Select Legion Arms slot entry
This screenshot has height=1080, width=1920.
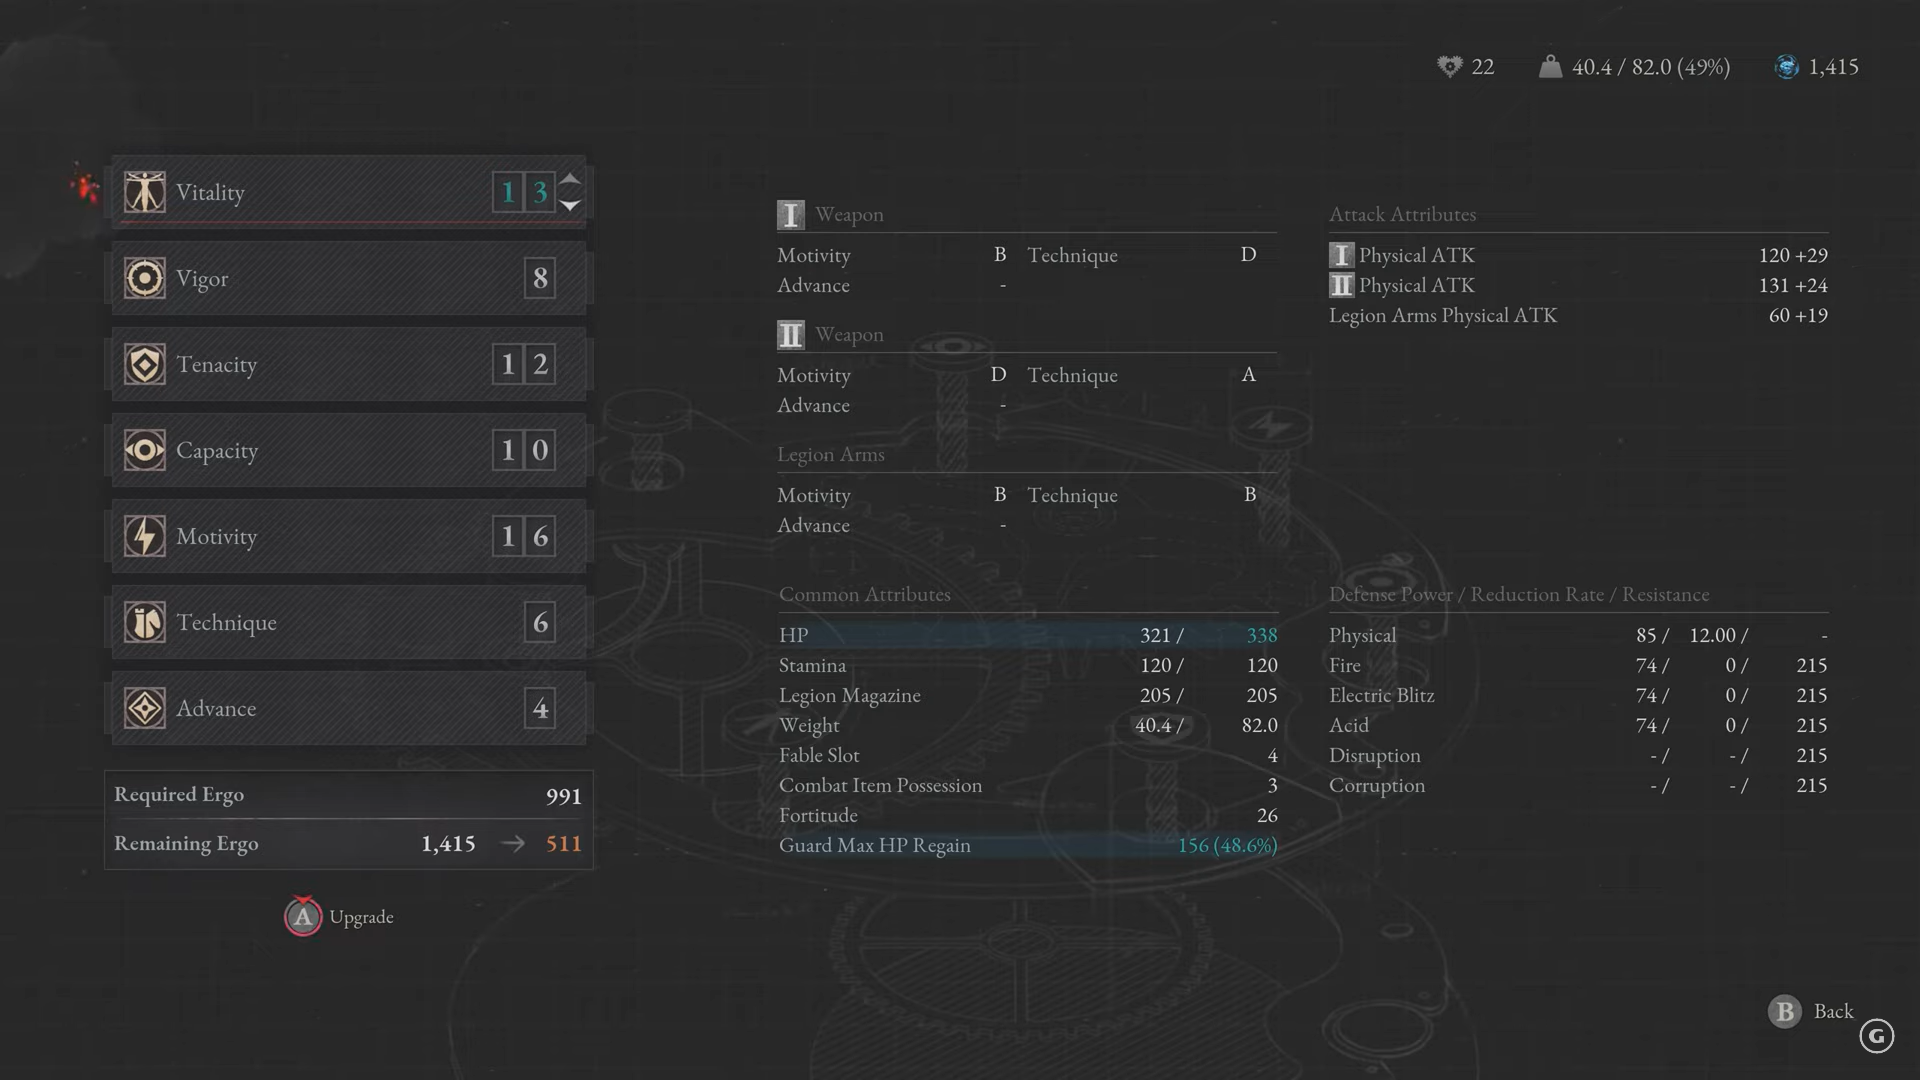coord(829,455)
